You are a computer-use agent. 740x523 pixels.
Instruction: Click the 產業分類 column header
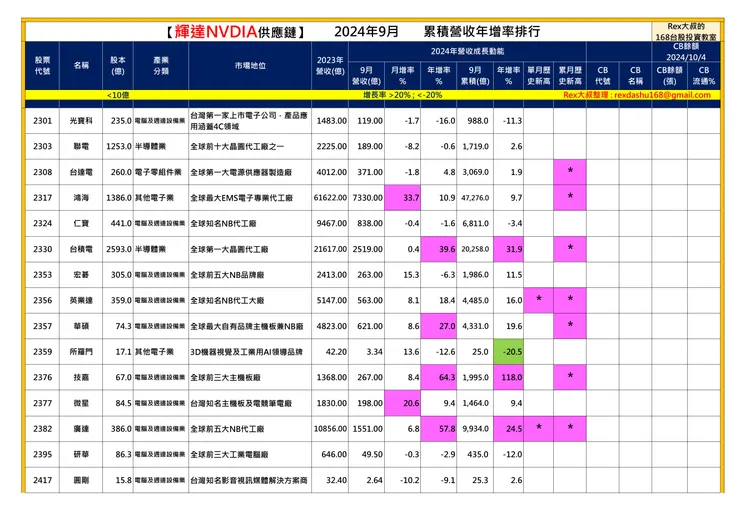[161, 66]
